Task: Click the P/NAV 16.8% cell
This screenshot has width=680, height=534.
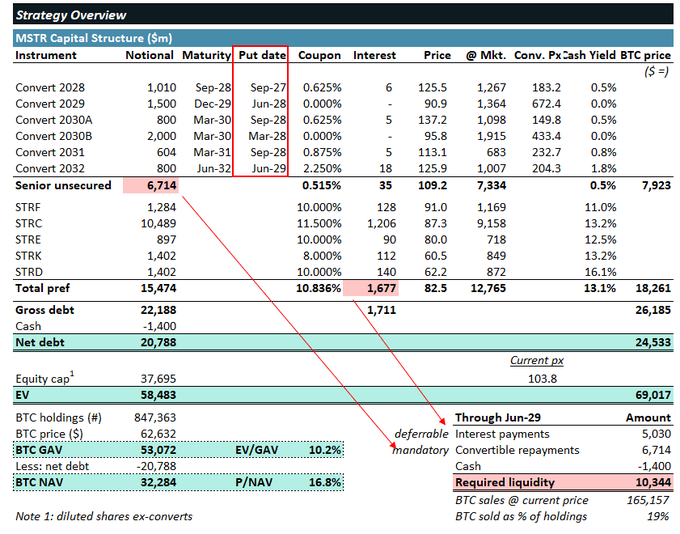Action: [x=325, y=482]
